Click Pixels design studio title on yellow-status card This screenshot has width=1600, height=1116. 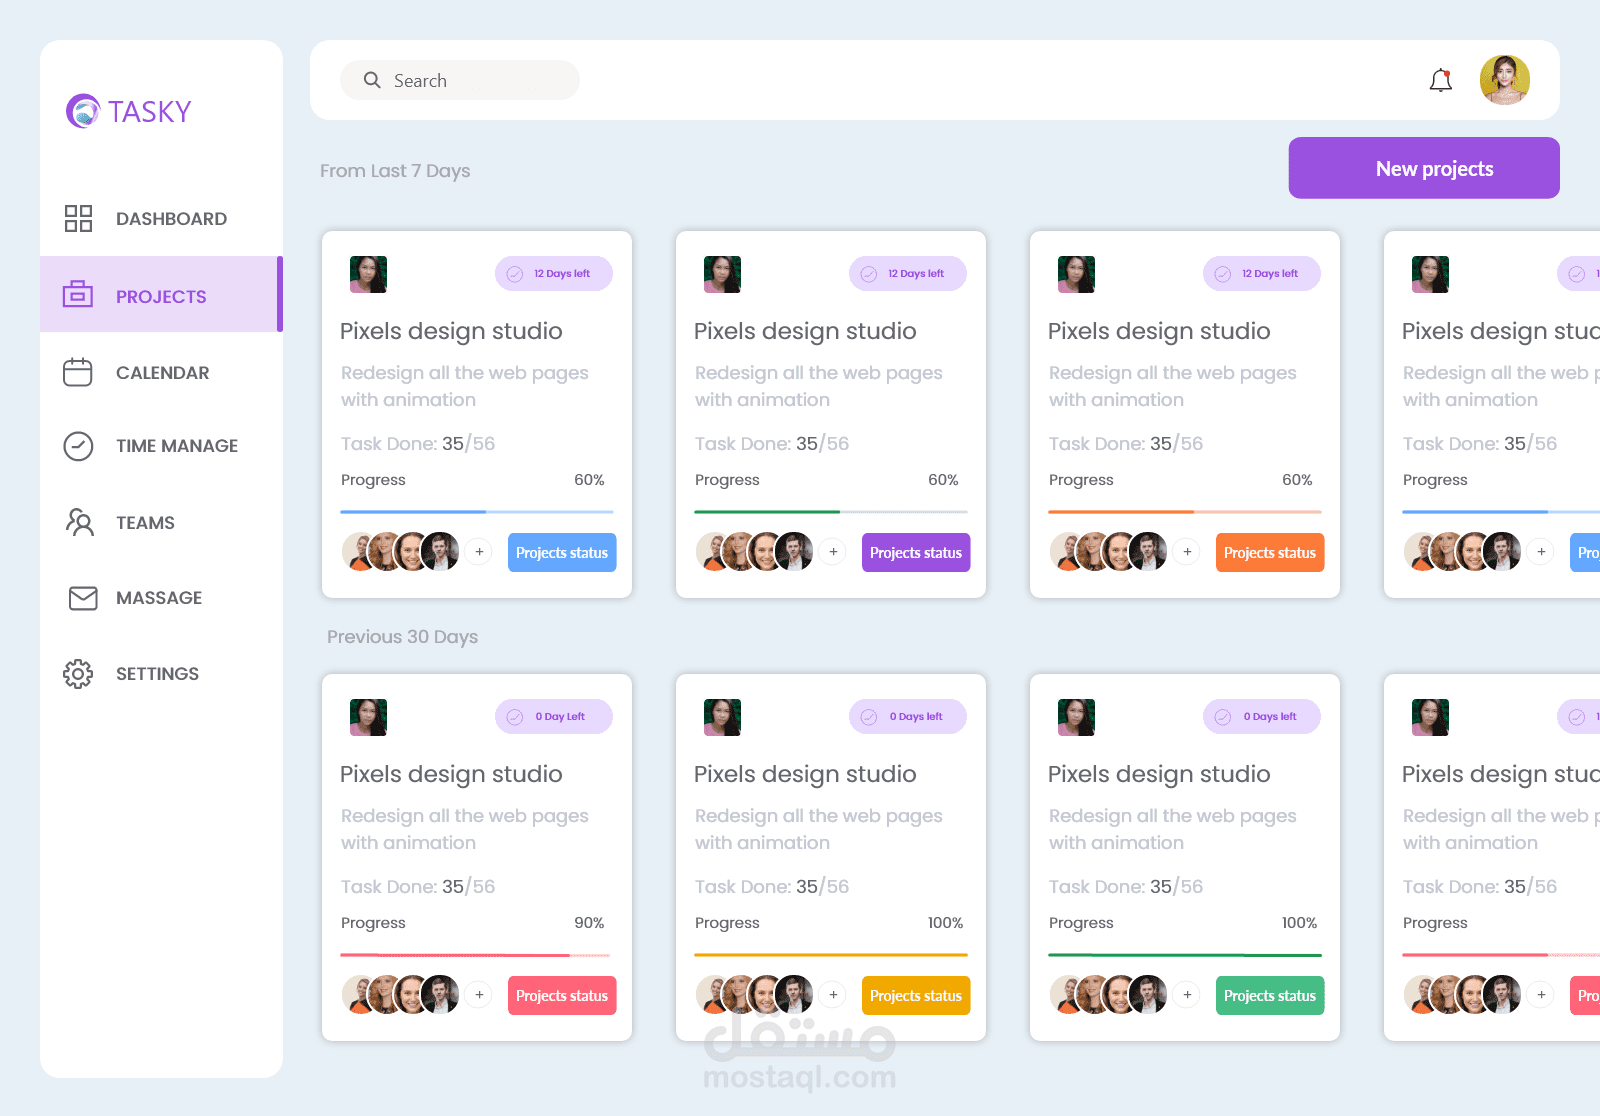(805, 774)
